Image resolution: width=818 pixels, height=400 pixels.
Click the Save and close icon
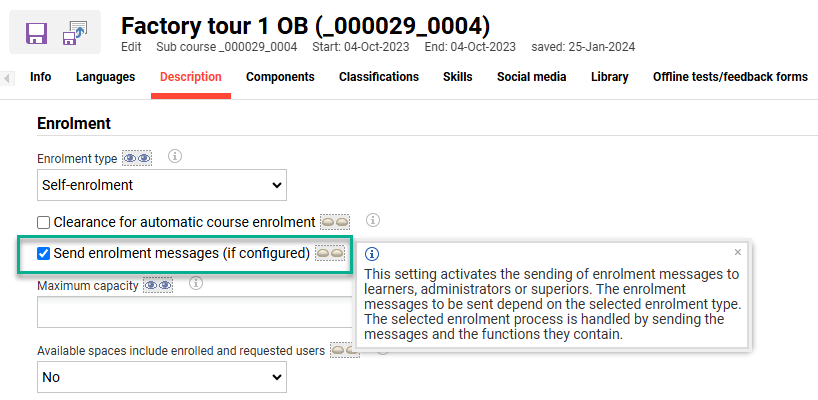point(75,33)
